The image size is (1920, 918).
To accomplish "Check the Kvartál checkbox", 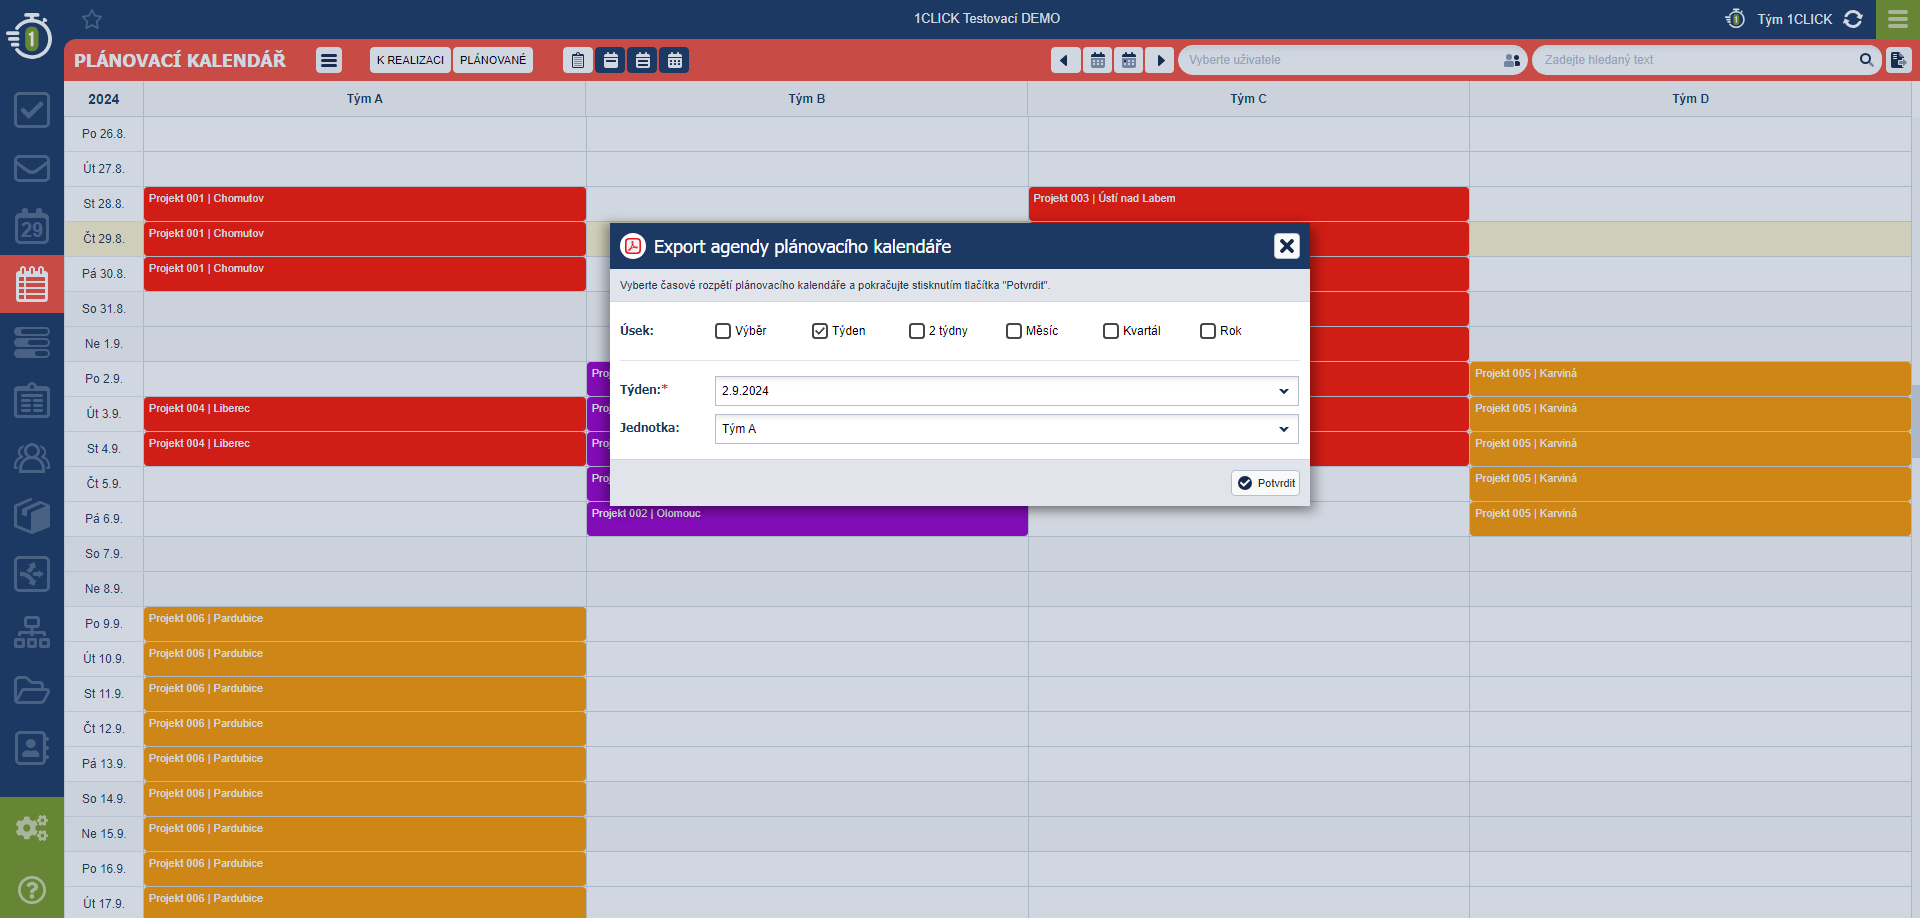I will pyautogui.click(x=1111, y=331).
